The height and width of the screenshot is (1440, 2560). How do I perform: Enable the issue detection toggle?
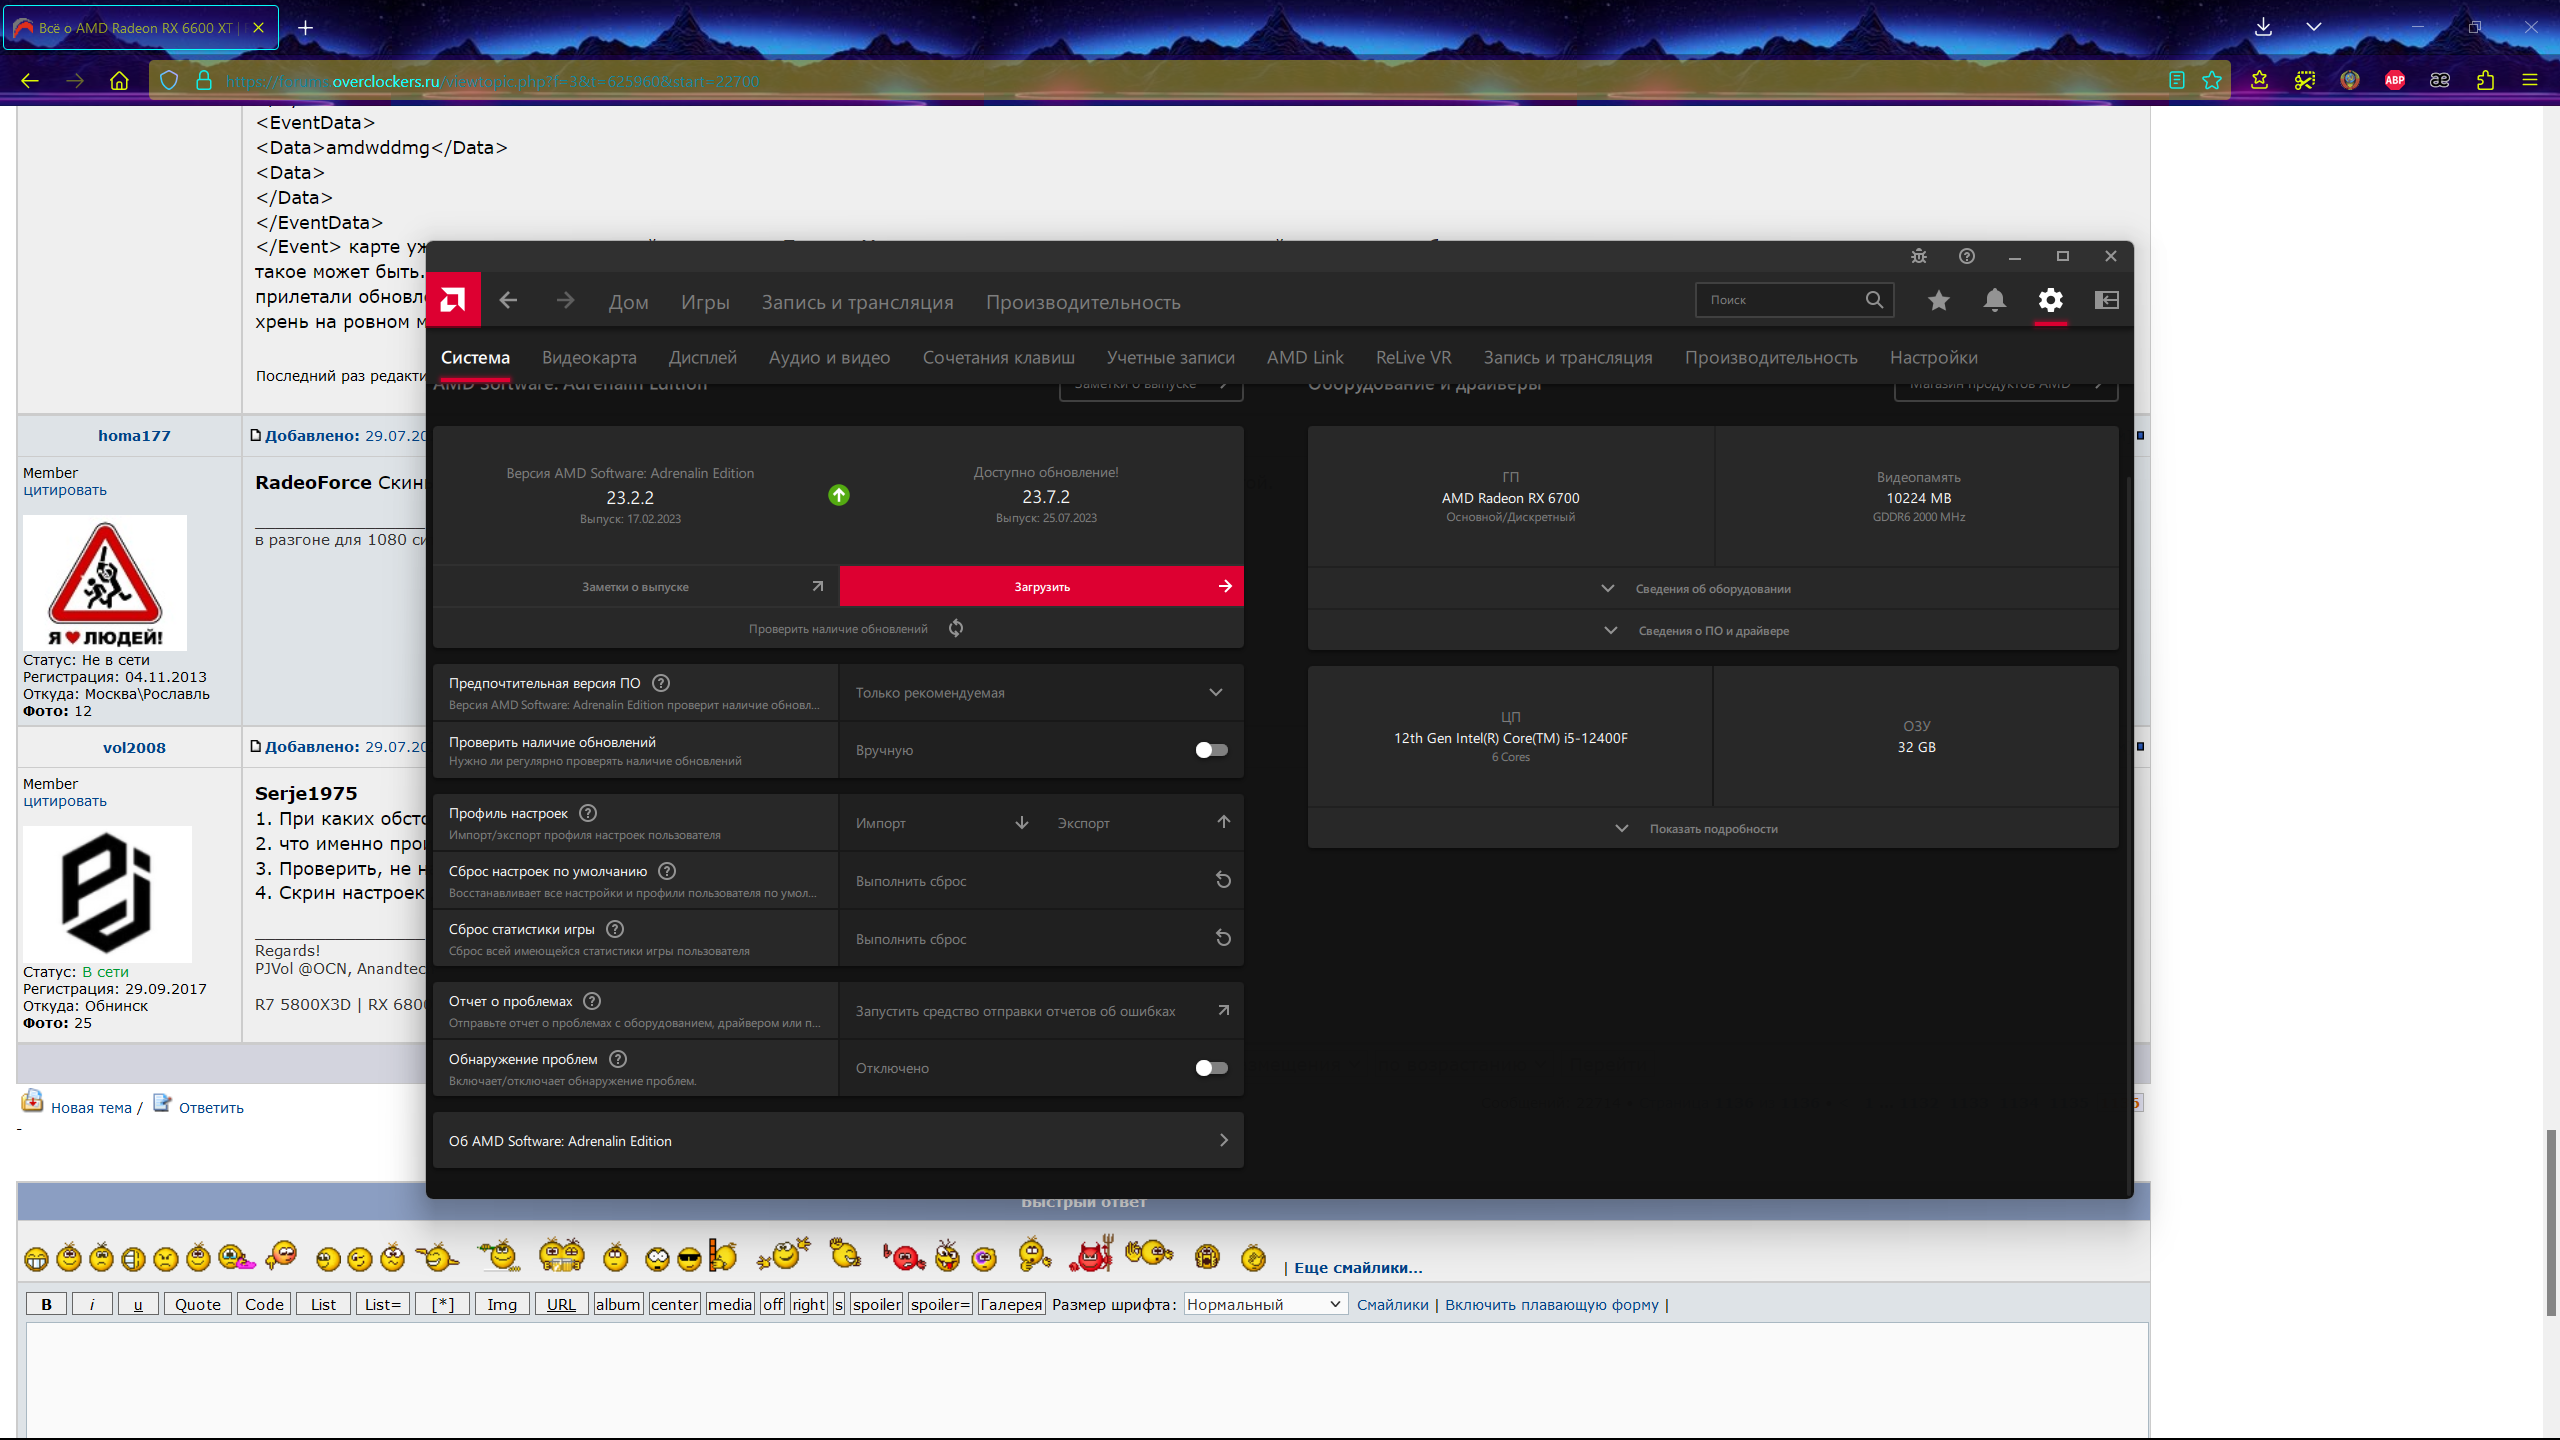pyautogui.click(x=1211, y=1068)
